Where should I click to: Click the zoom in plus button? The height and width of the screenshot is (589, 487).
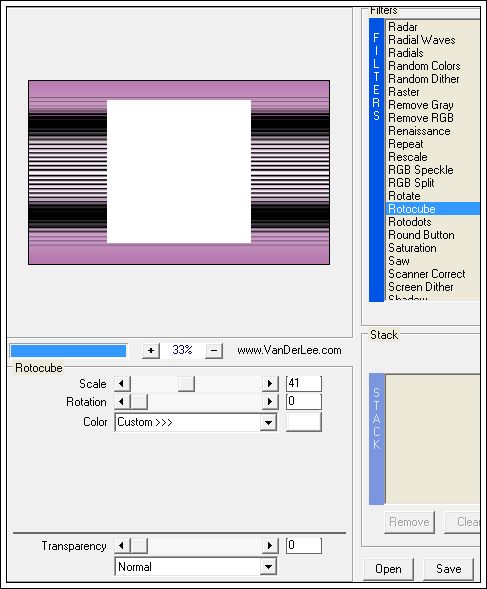tap(151, 350)
